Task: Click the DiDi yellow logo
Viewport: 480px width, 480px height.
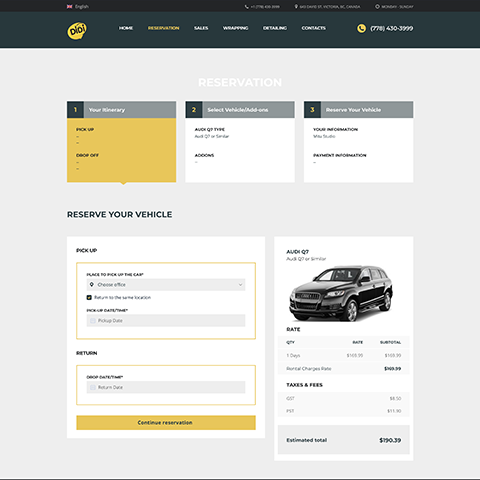Action: tap(77, 31)
